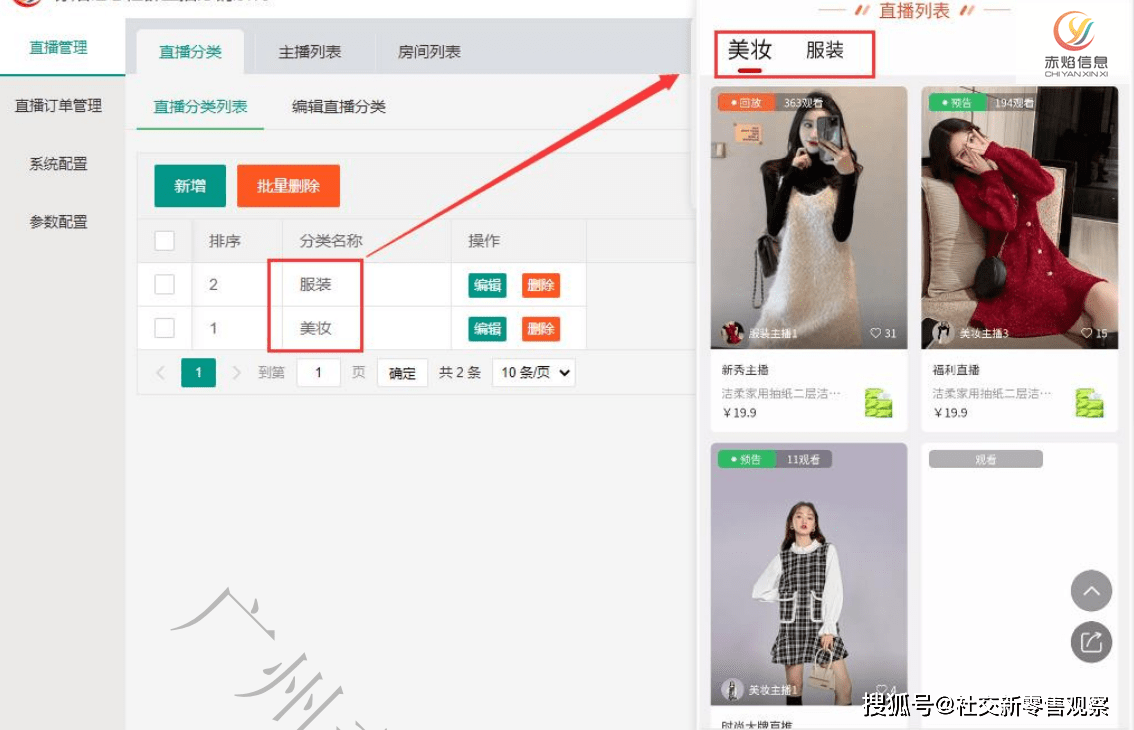The image size is (1134, 730).
Task: Click the green 新增 button
Action: point(190,186)
